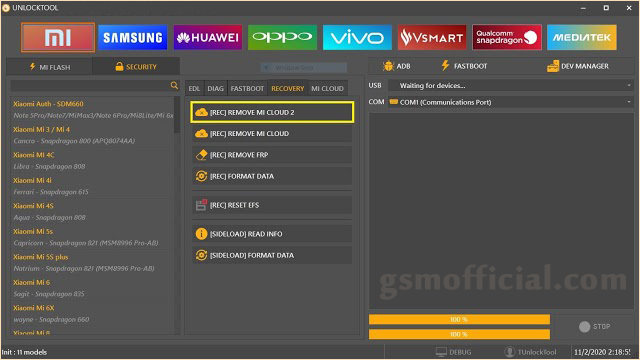The height and width of the screenshot is (360, 640).
Task: Open the Mi Flash tab
Action: coord(49,67)
